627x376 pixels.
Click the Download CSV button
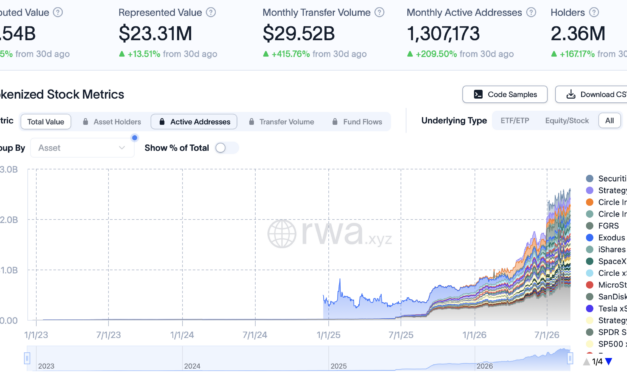pos(592,94)
